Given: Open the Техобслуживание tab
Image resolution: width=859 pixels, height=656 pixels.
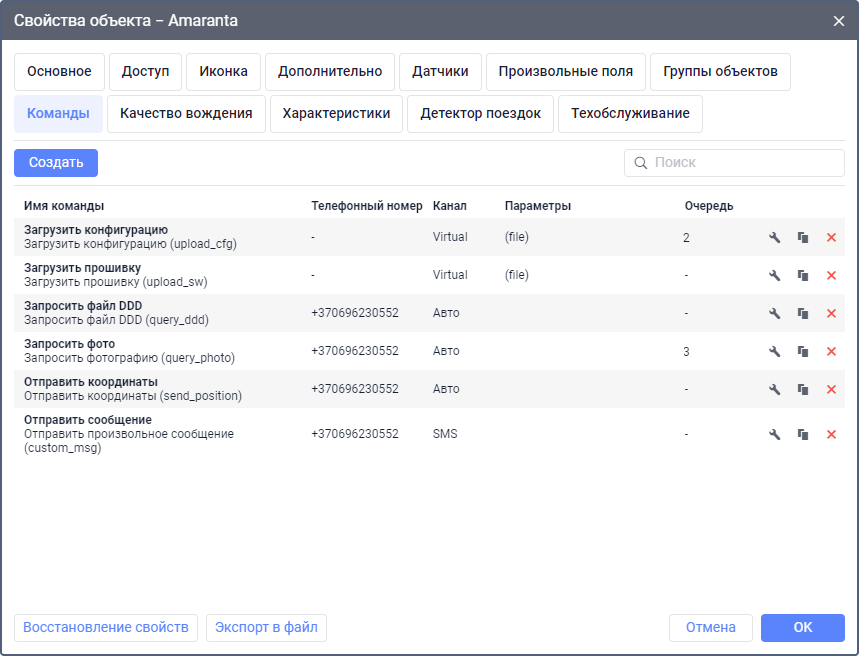Looking at the screenshot, I should (x=630, y=114).
